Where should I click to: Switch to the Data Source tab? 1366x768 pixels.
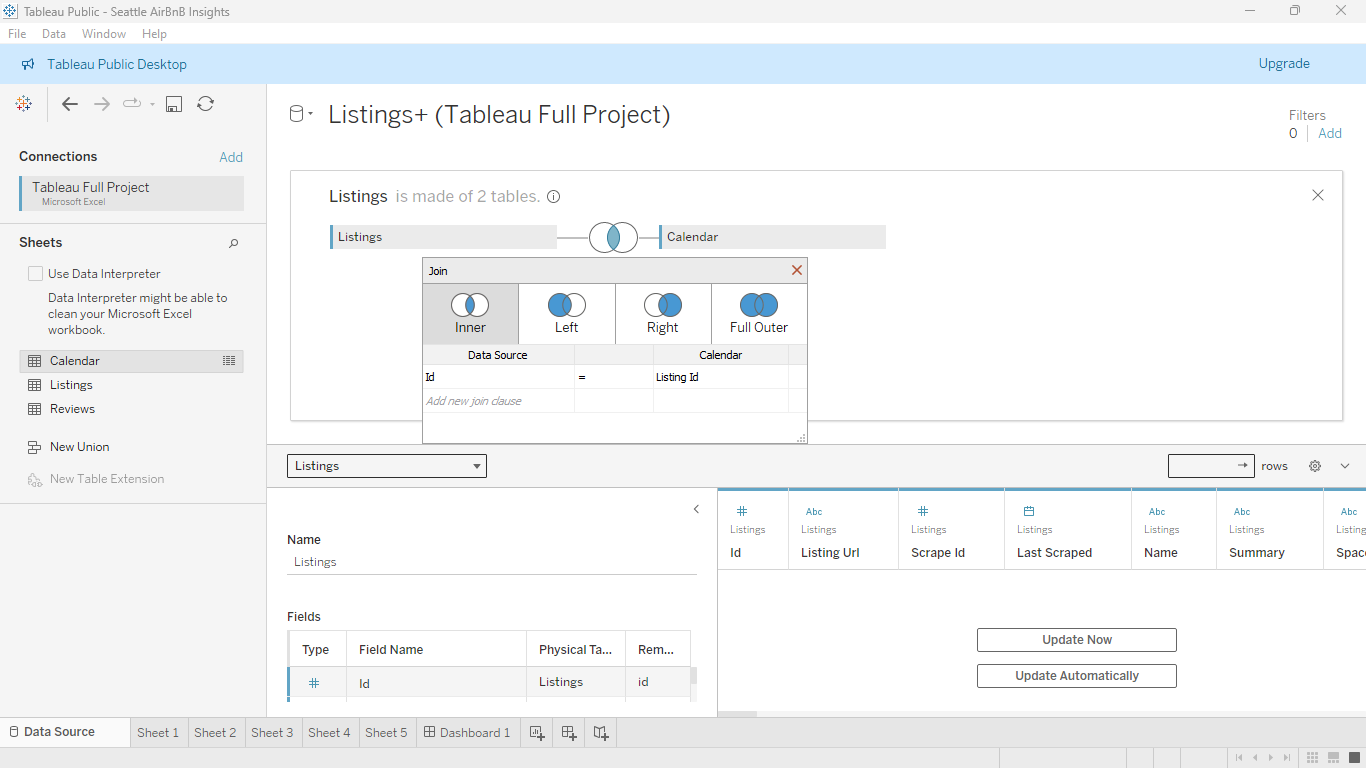tap(66, 732)
